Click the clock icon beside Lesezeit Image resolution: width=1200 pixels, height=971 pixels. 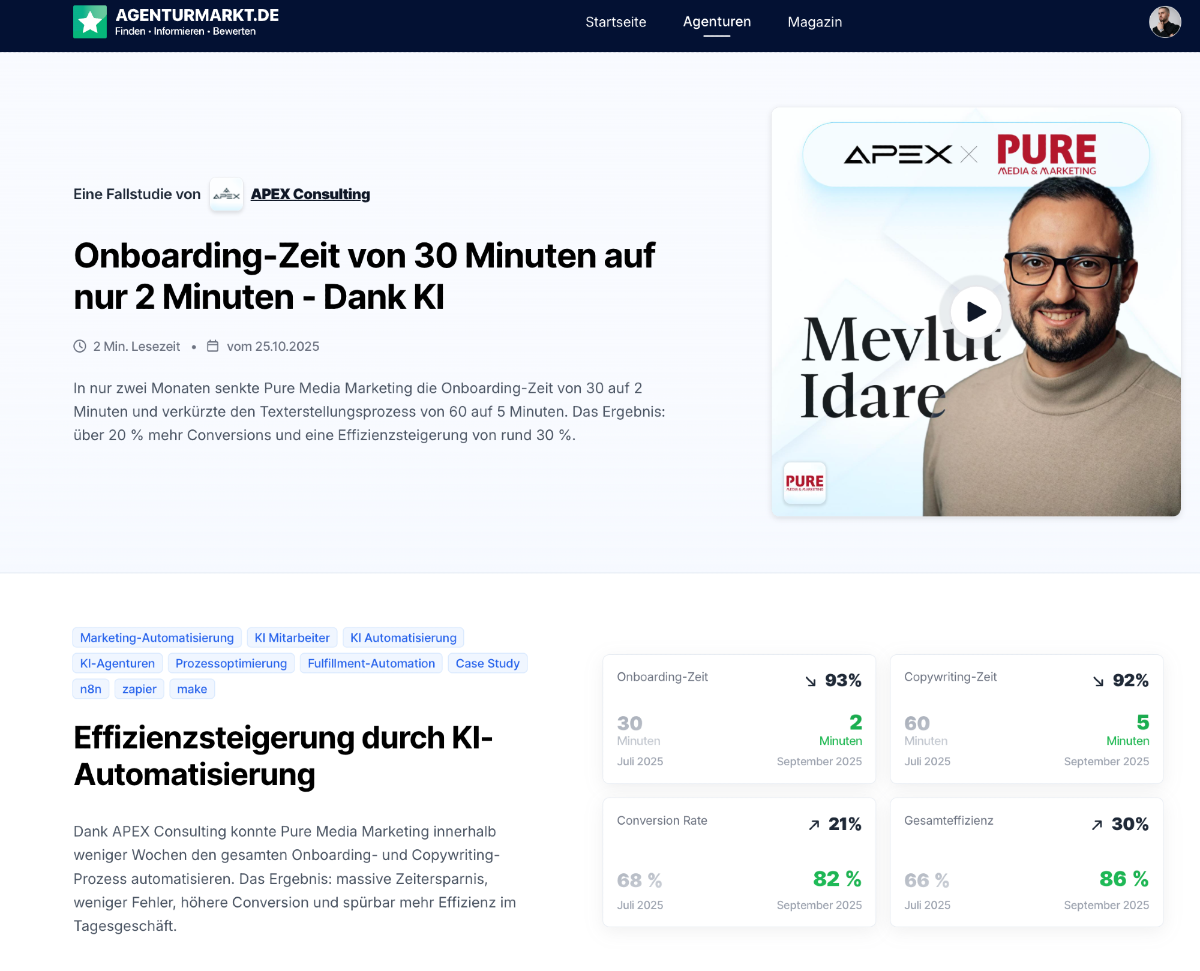pos(80,346)
